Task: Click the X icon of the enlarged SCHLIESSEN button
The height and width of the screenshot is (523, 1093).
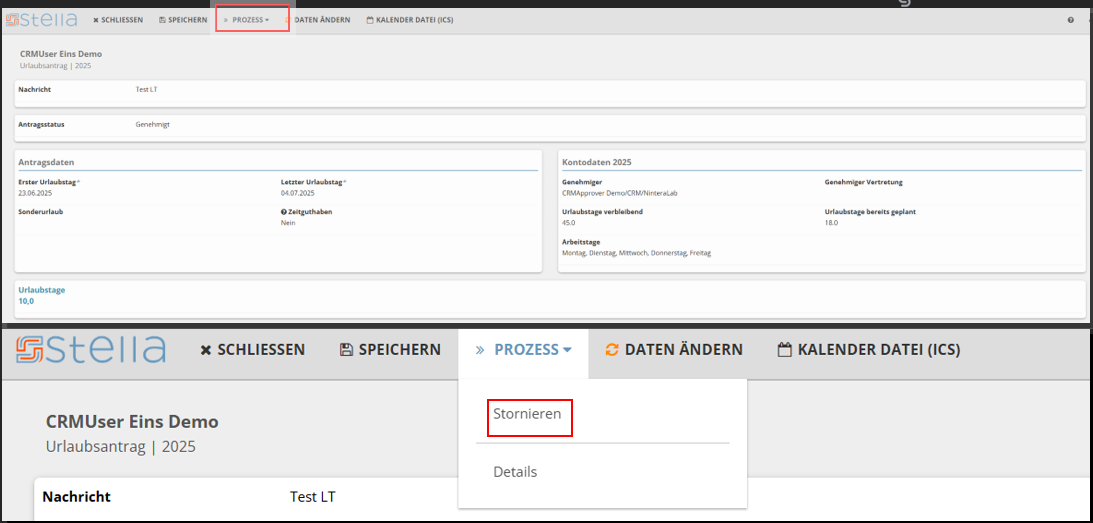Action: tap(206, 350)
